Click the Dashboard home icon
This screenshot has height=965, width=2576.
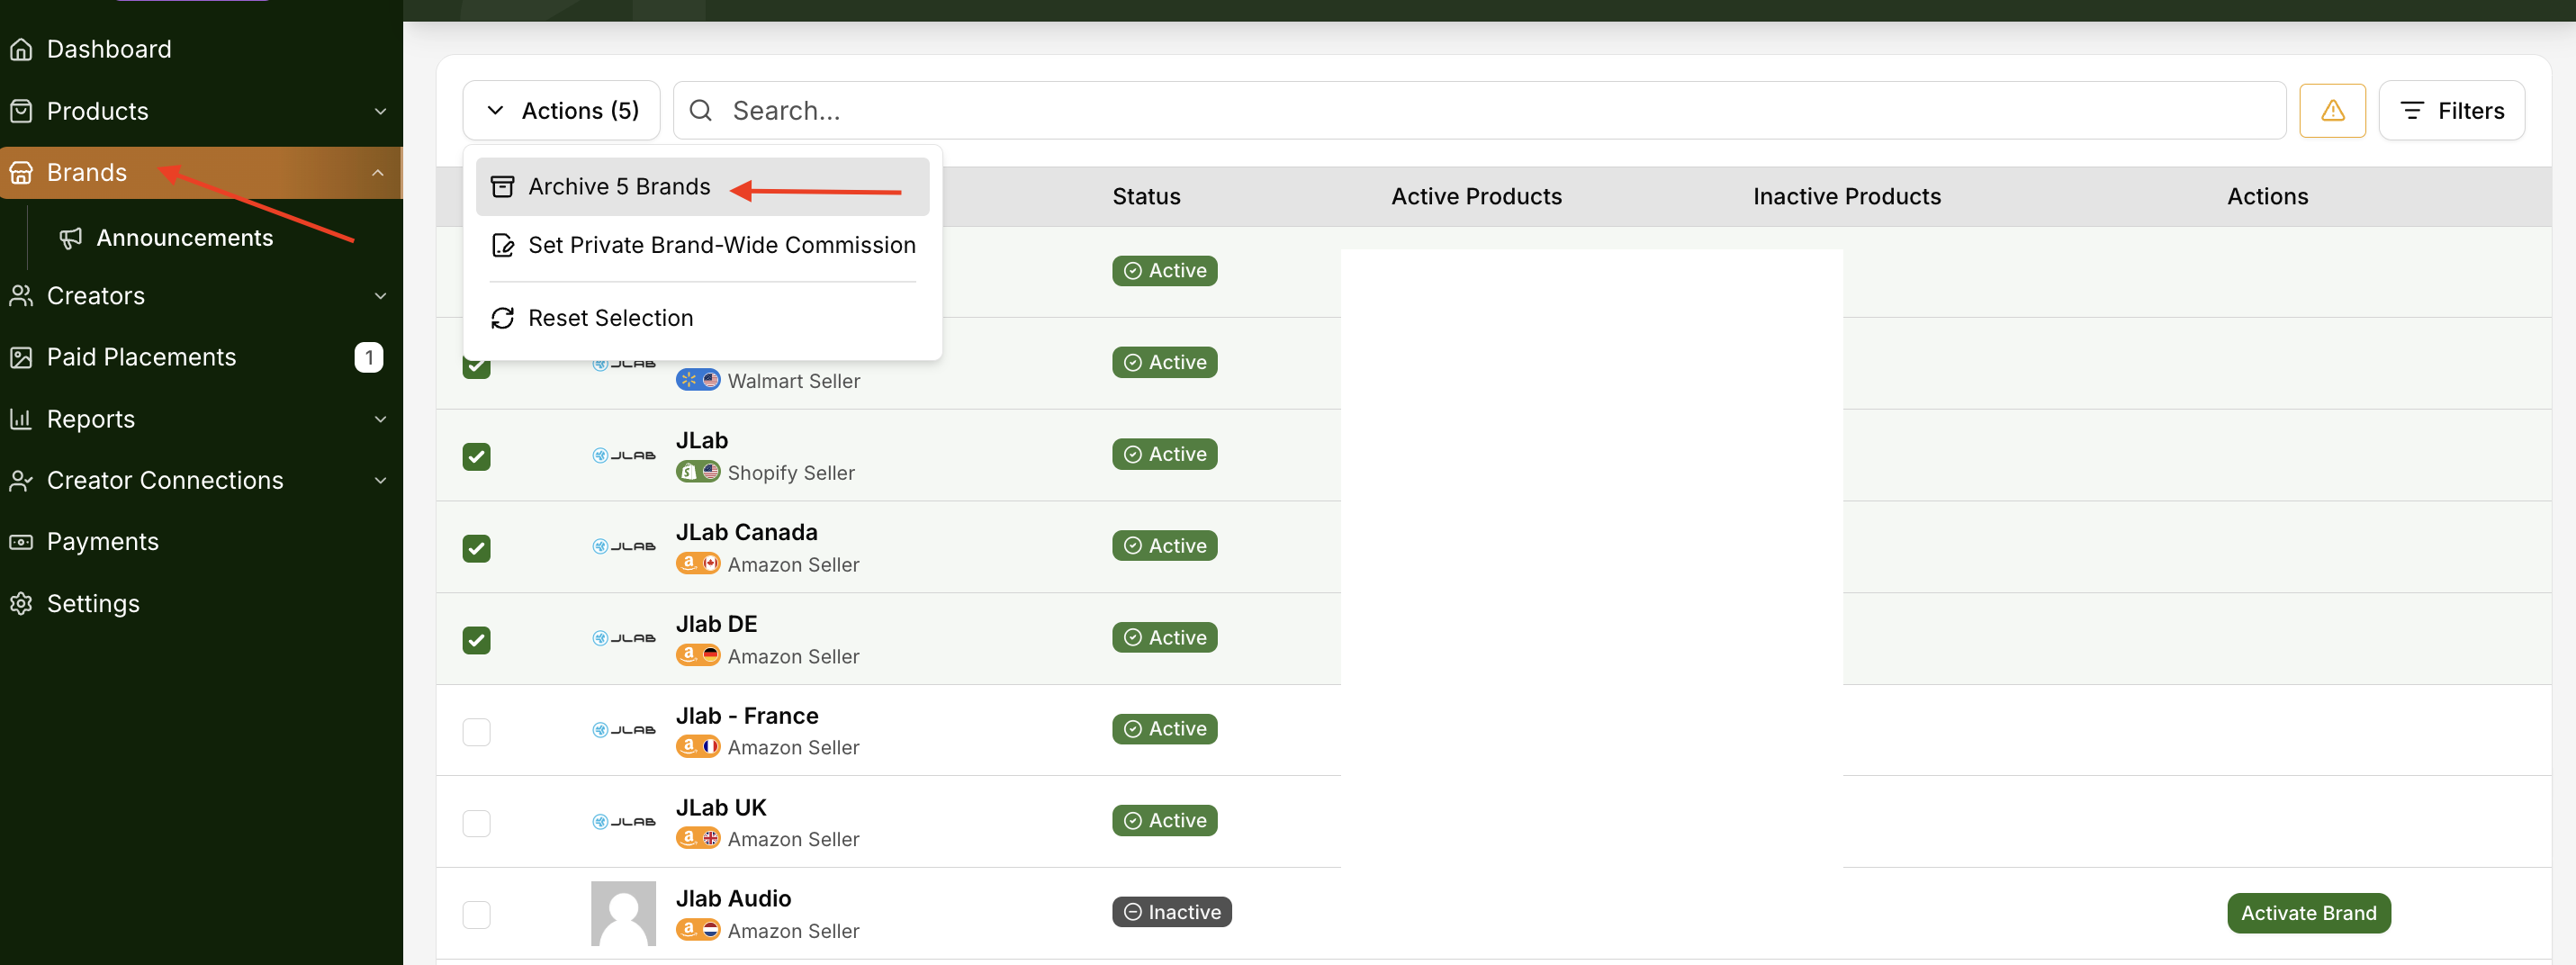[21, 49]
